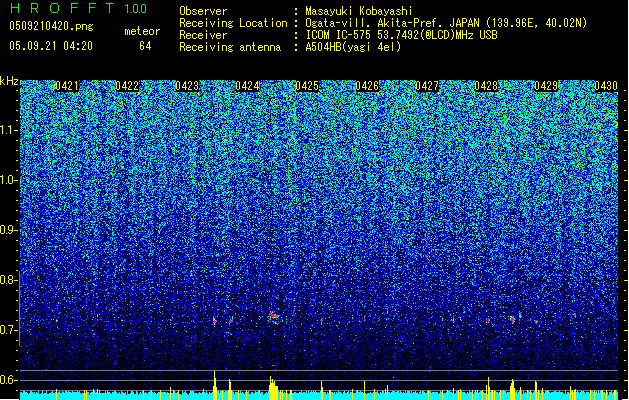Screen dimensions: 629x400
Task: Select the 0428 time marker label
Action: coord(486,86)
